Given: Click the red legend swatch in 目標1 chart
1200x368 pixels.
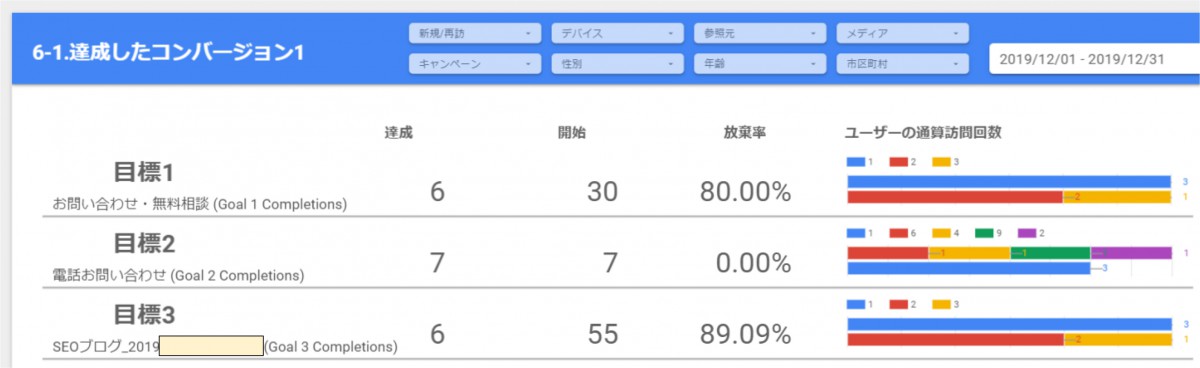Looking at the screenshot, I should (x=899, y=161).
